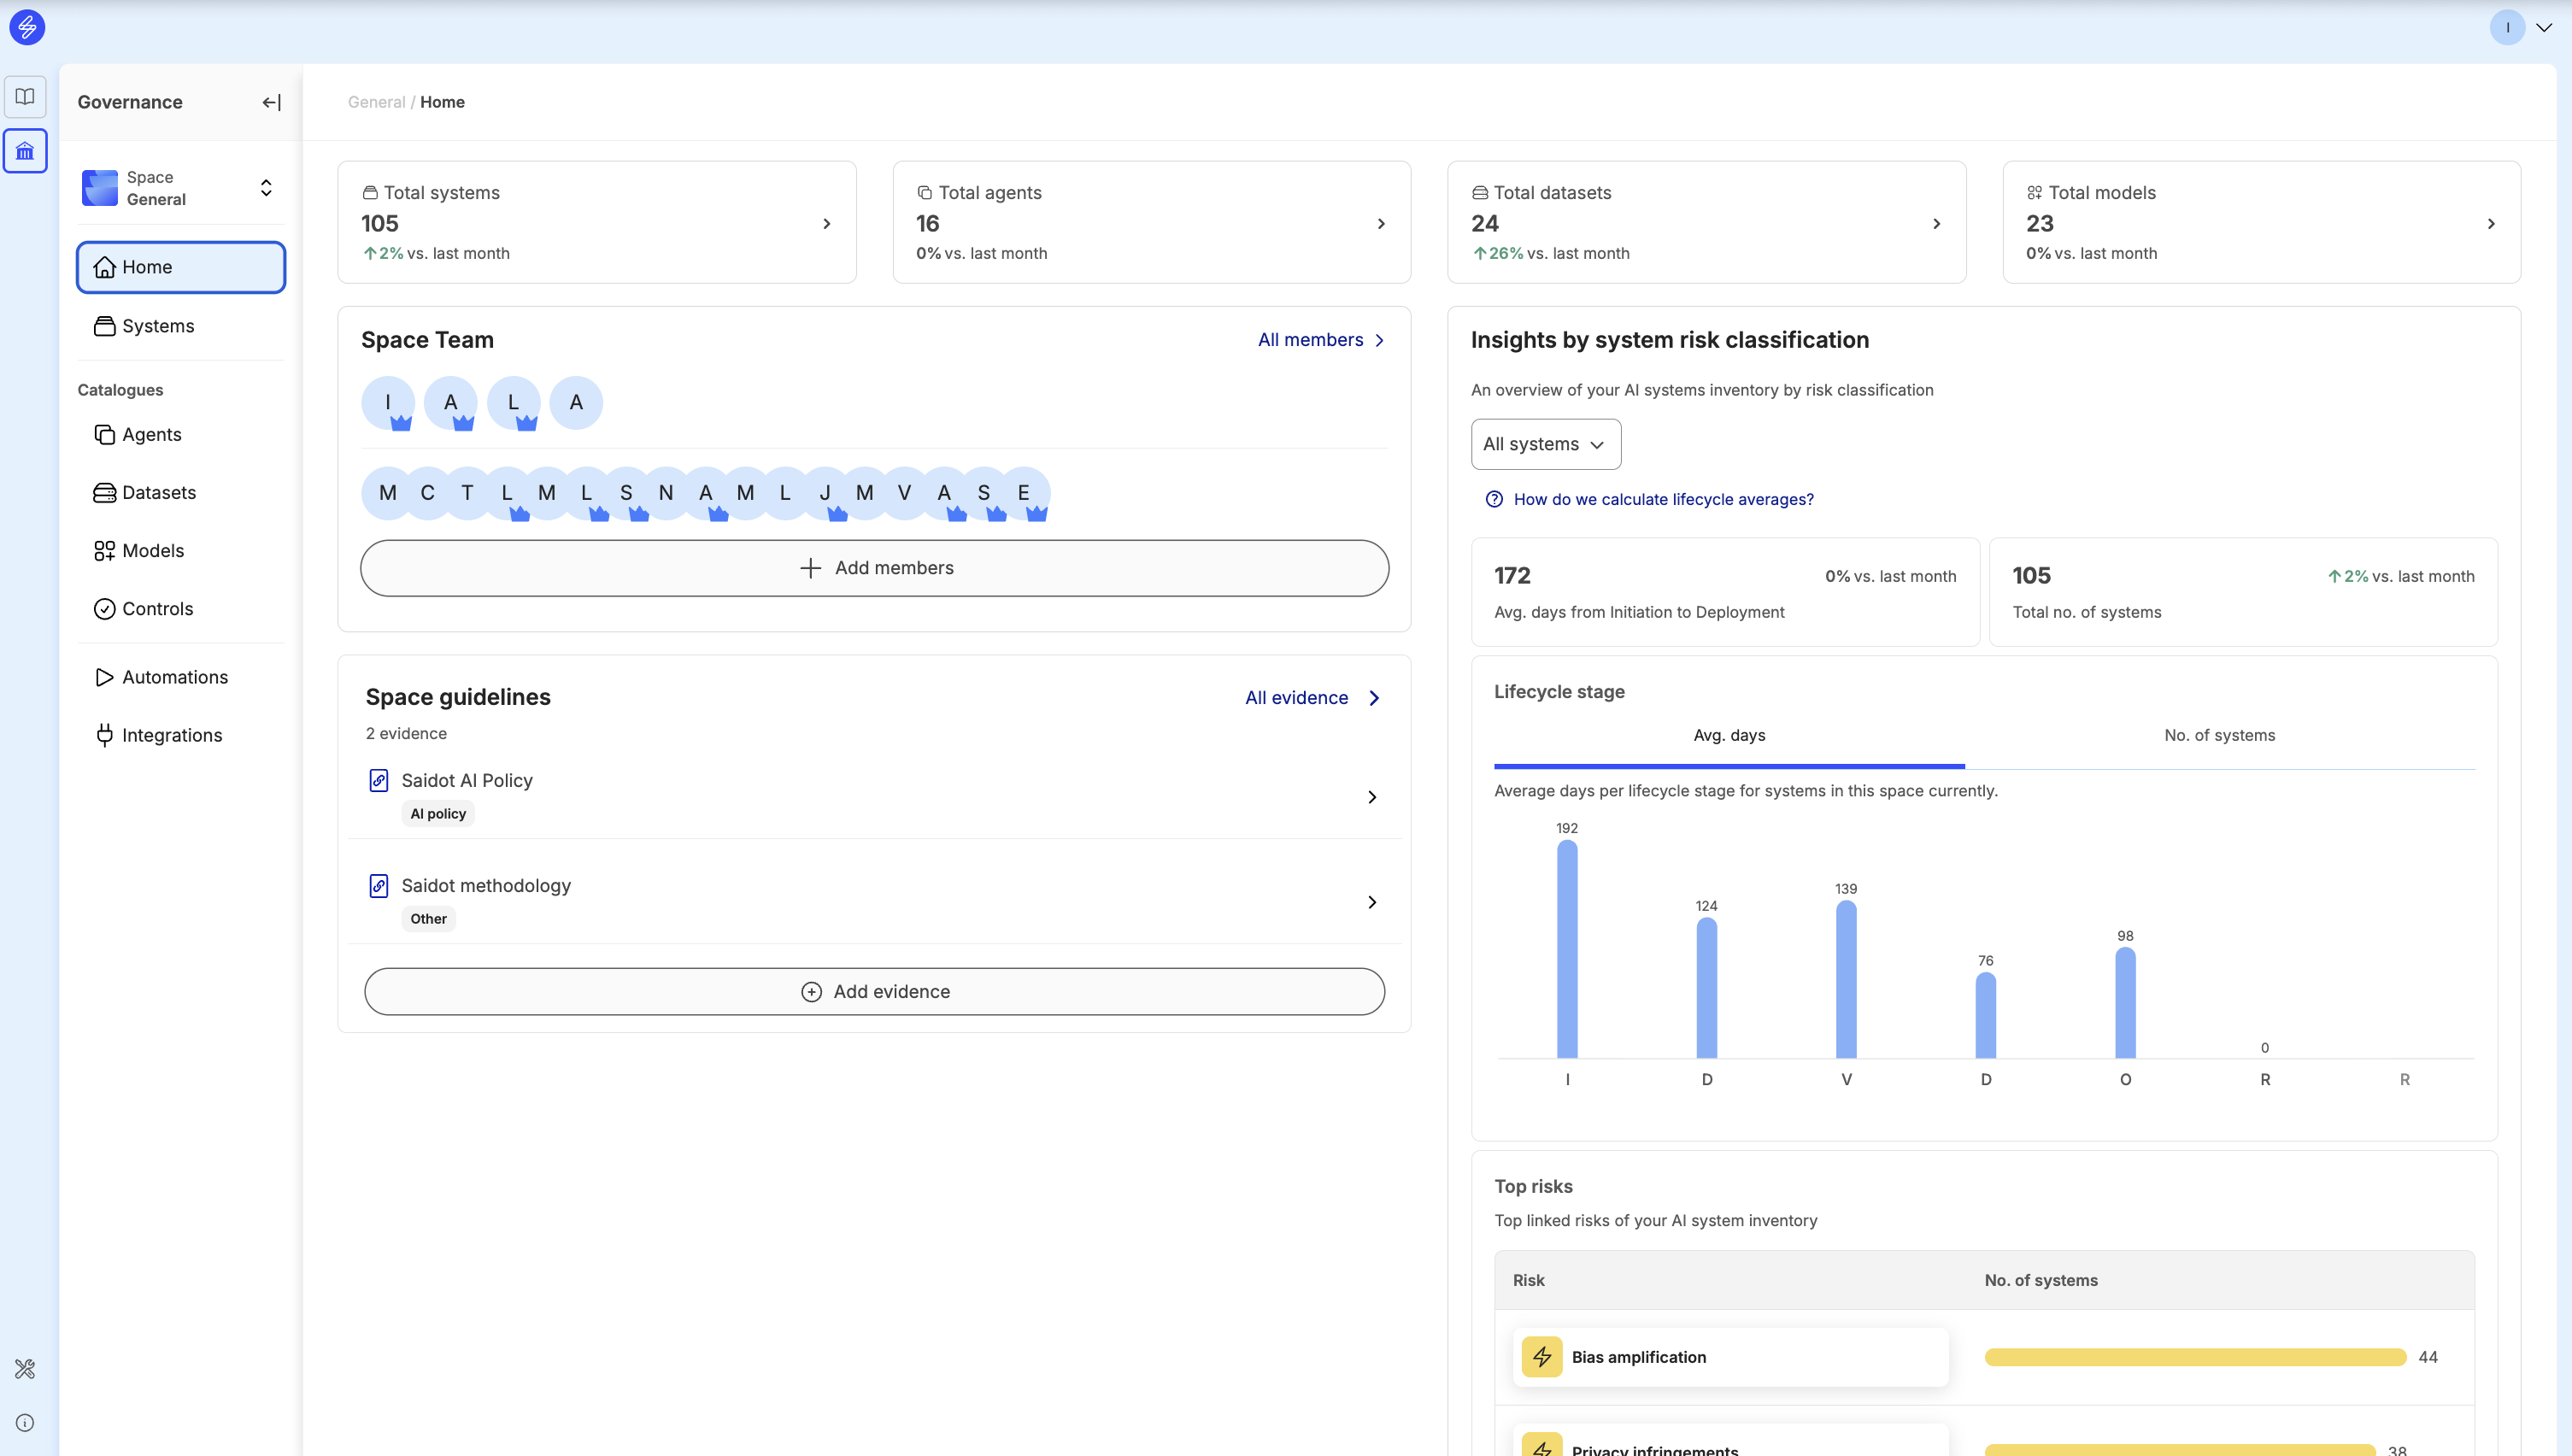2572x1456 pixels.
Task: Click General in breadcrumb
Action: [376, 102]
